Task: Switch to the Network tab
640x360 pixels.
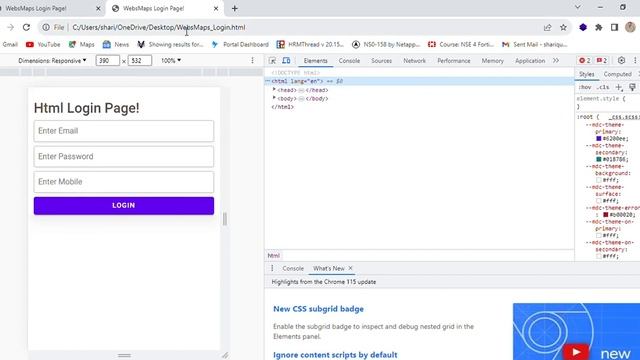Action: tap(414, 60)
